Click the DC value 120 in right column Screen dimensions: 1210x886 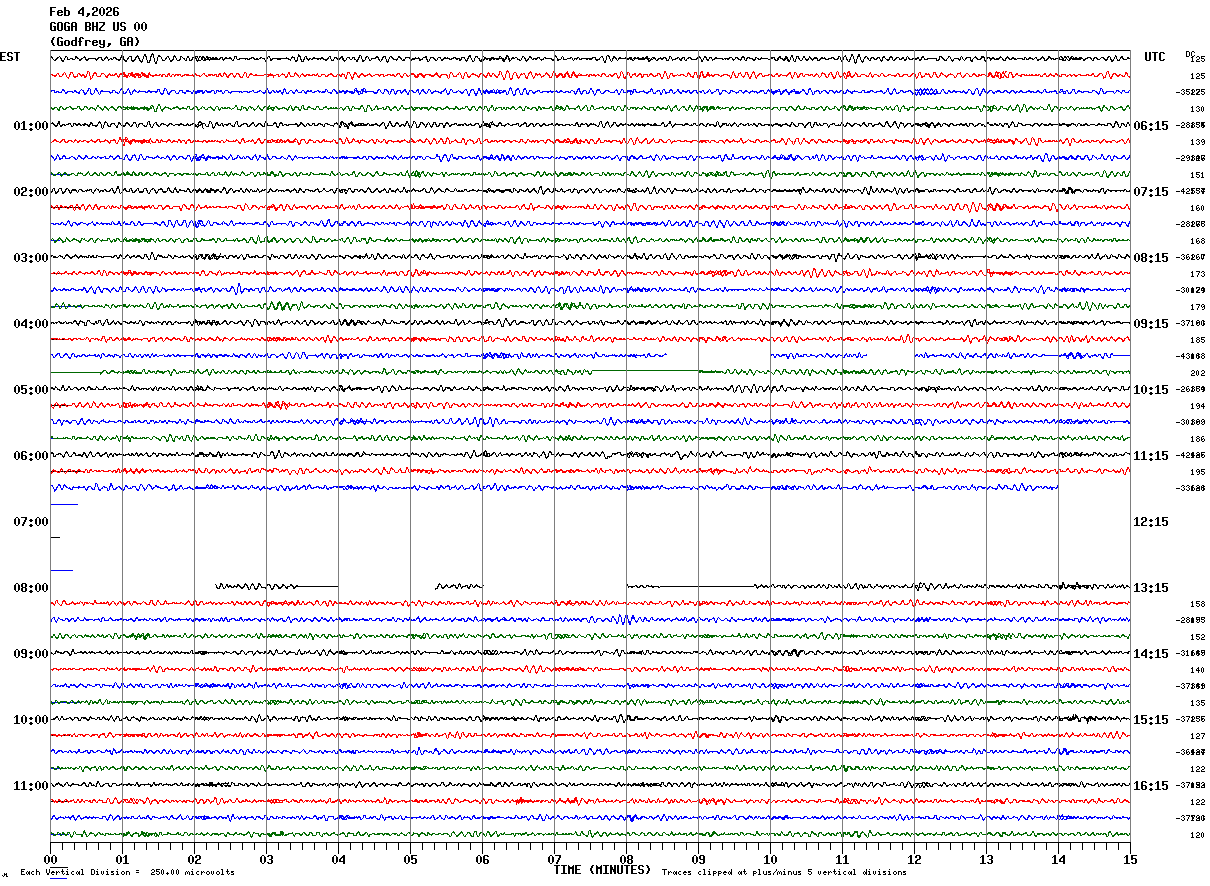click(1197, 835)
